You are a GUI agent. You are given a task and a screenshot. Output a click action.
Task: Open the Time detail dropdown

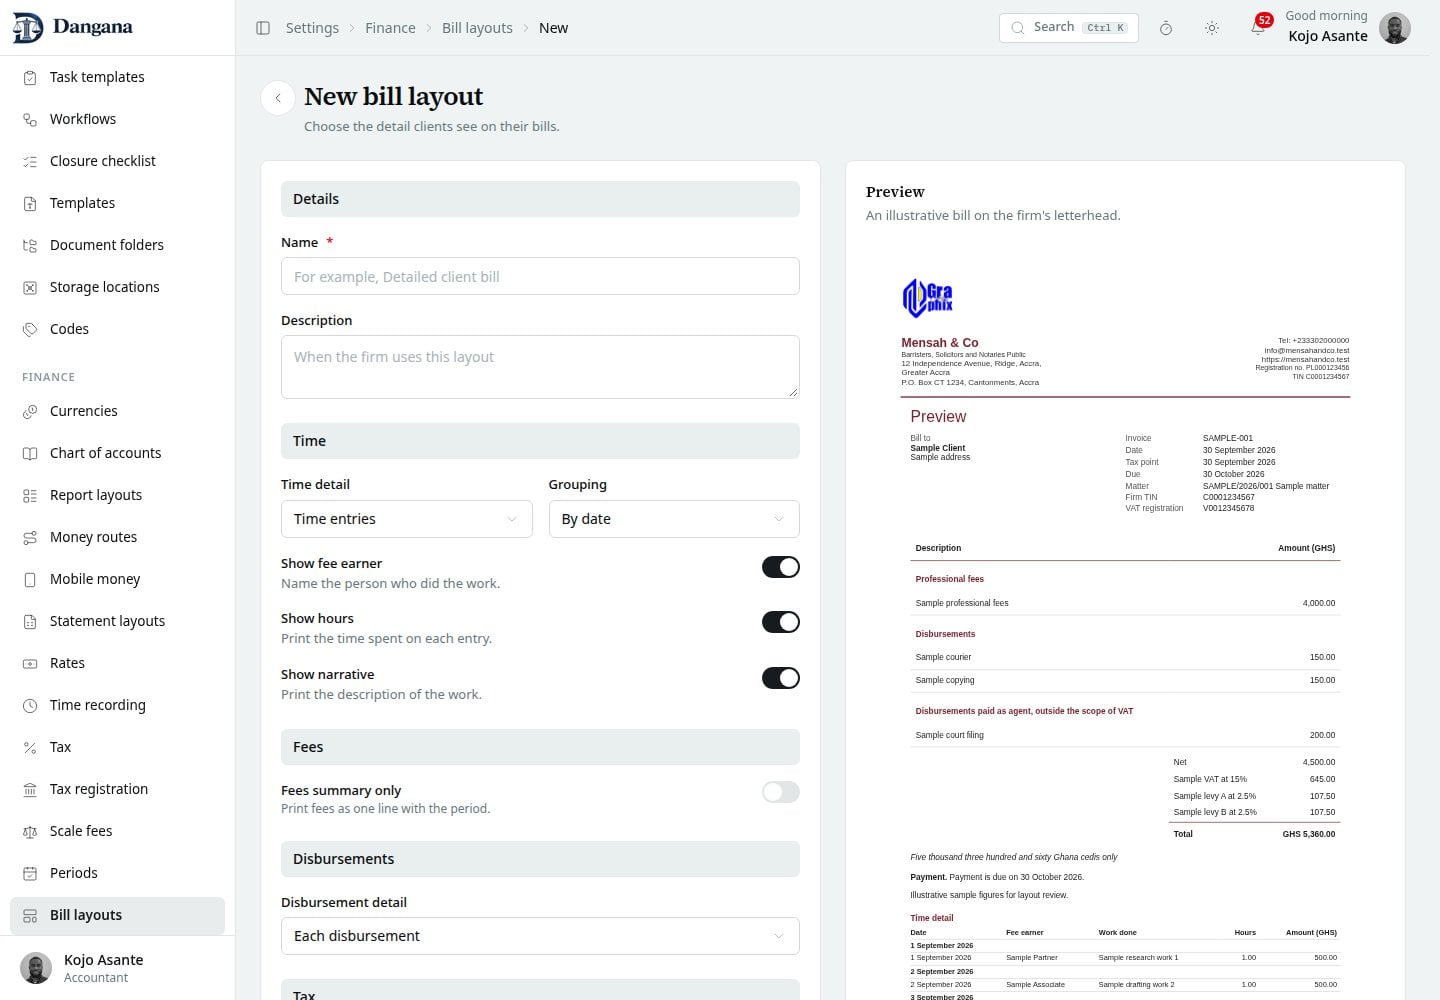[x=407, y=519]
